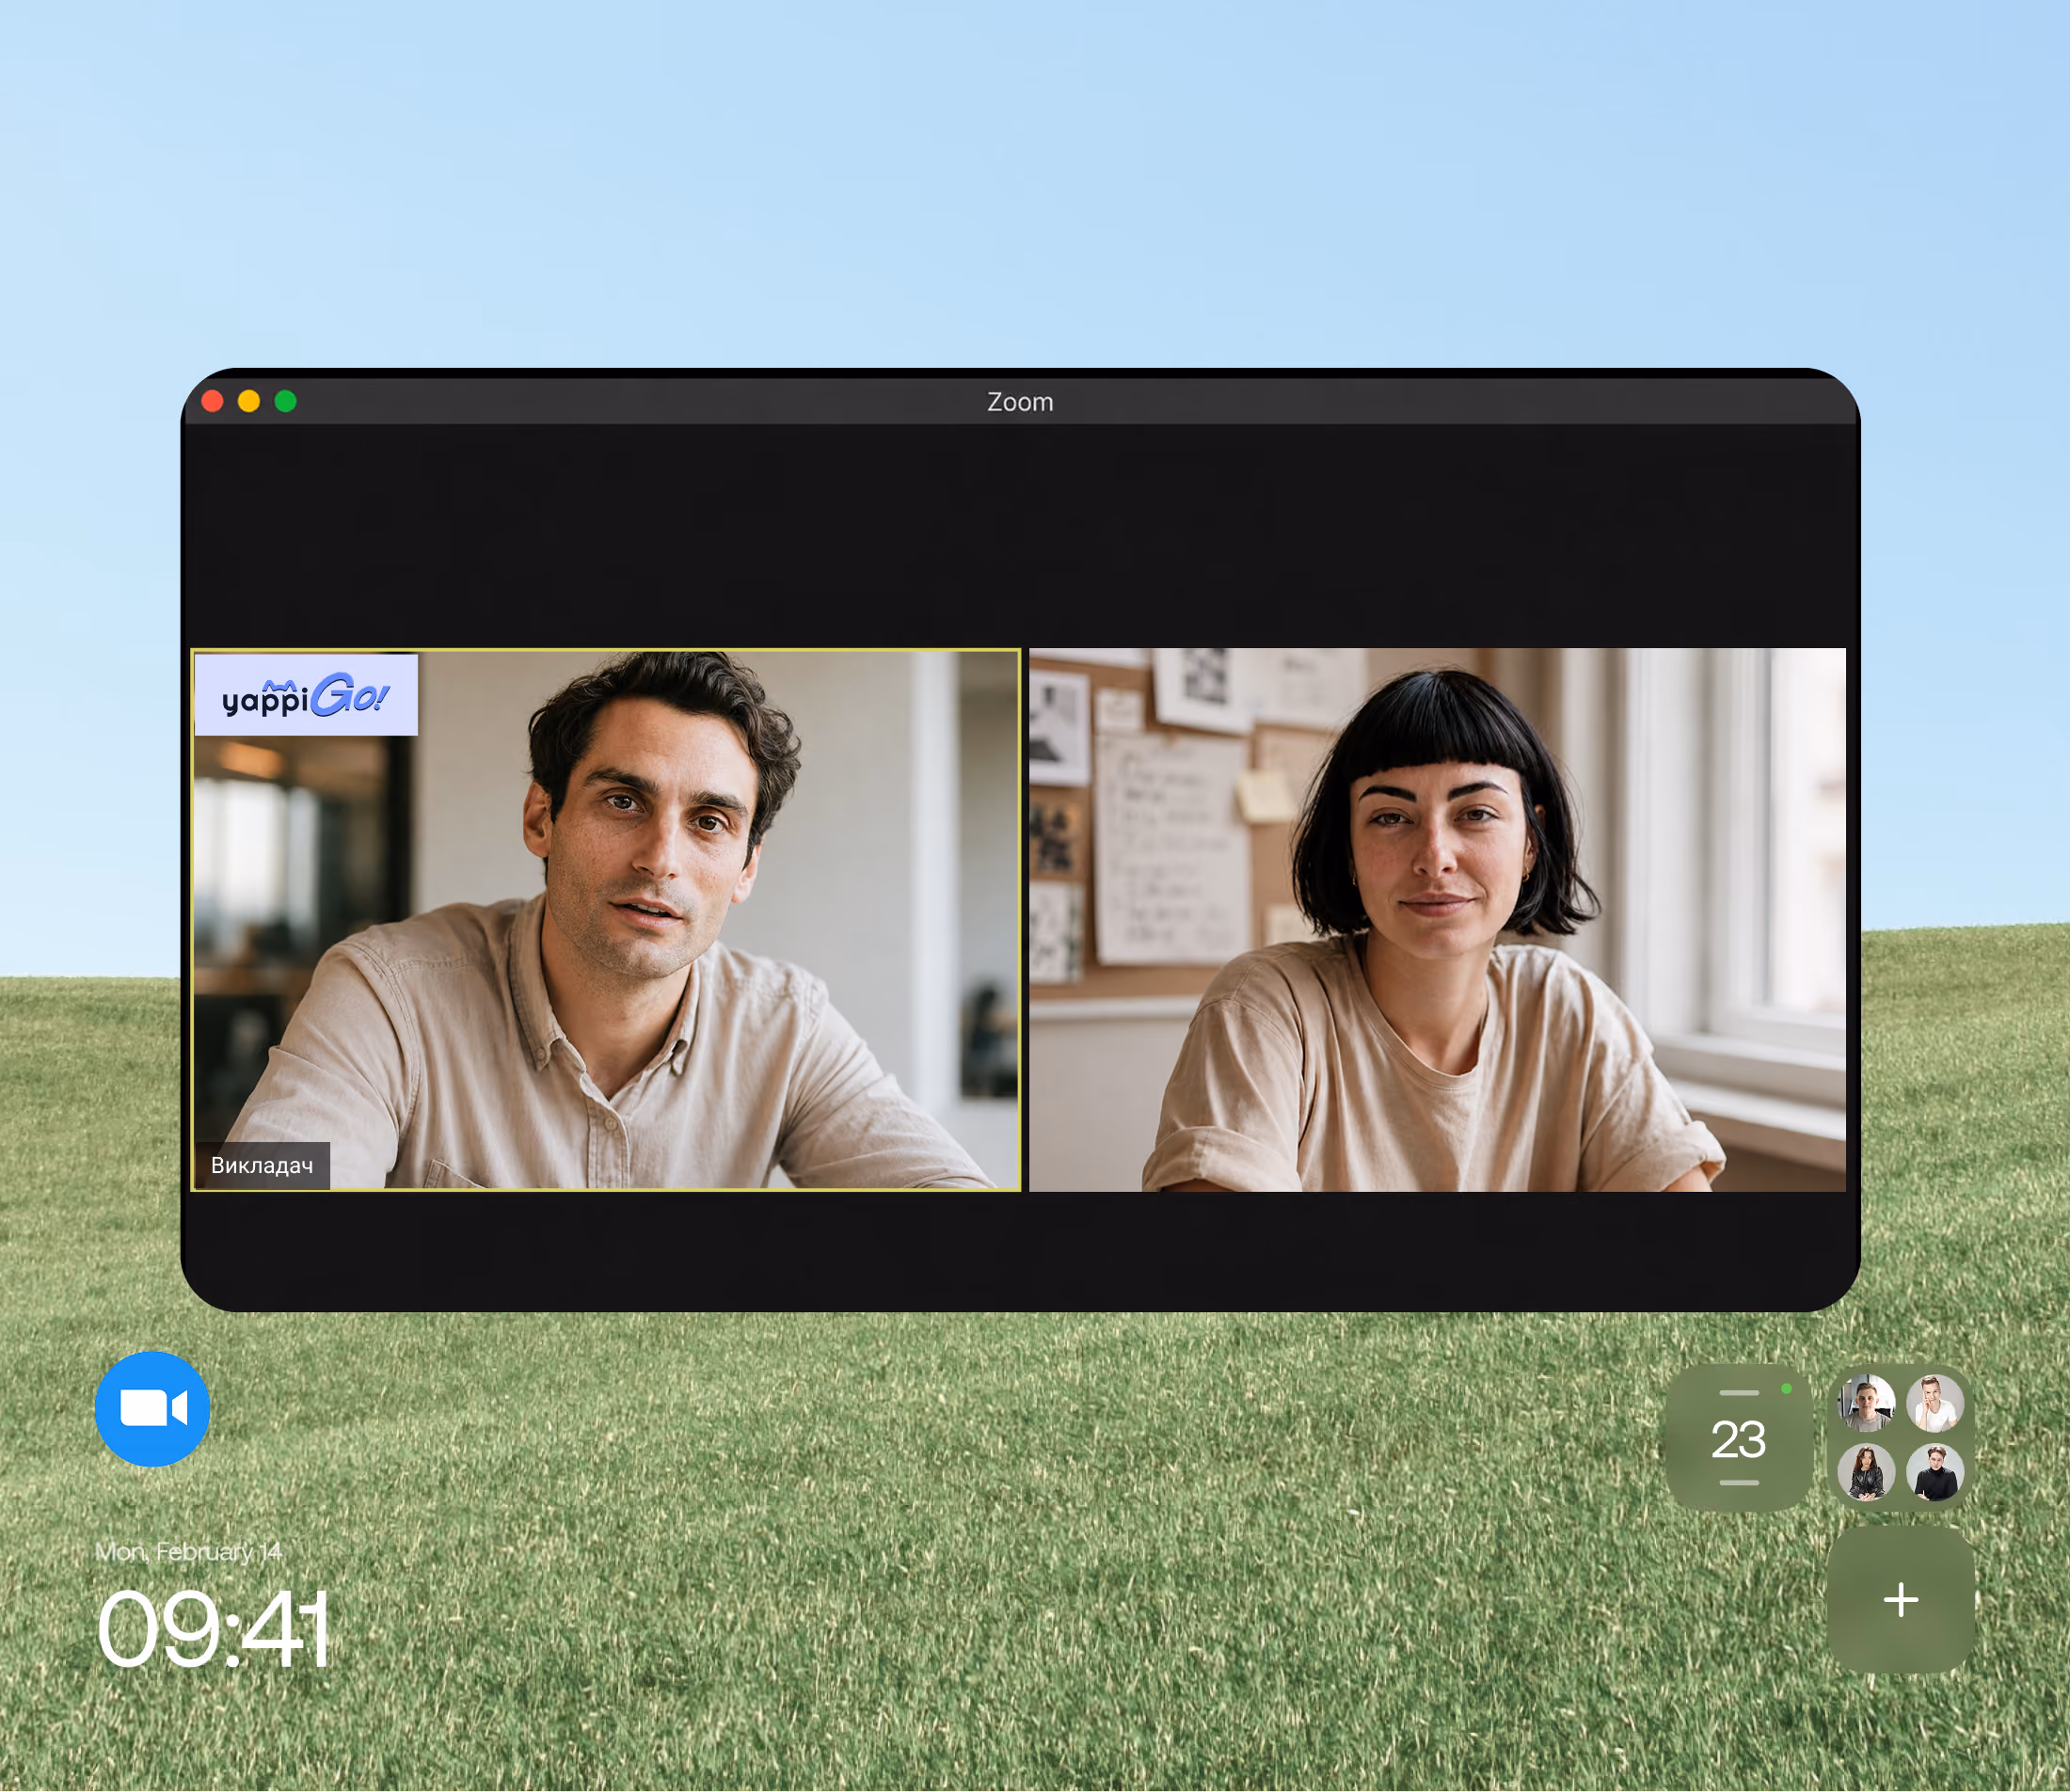Click the "Zoom" window title text
This screenshot has width=2070, height=1792.
pos(1020,402)
